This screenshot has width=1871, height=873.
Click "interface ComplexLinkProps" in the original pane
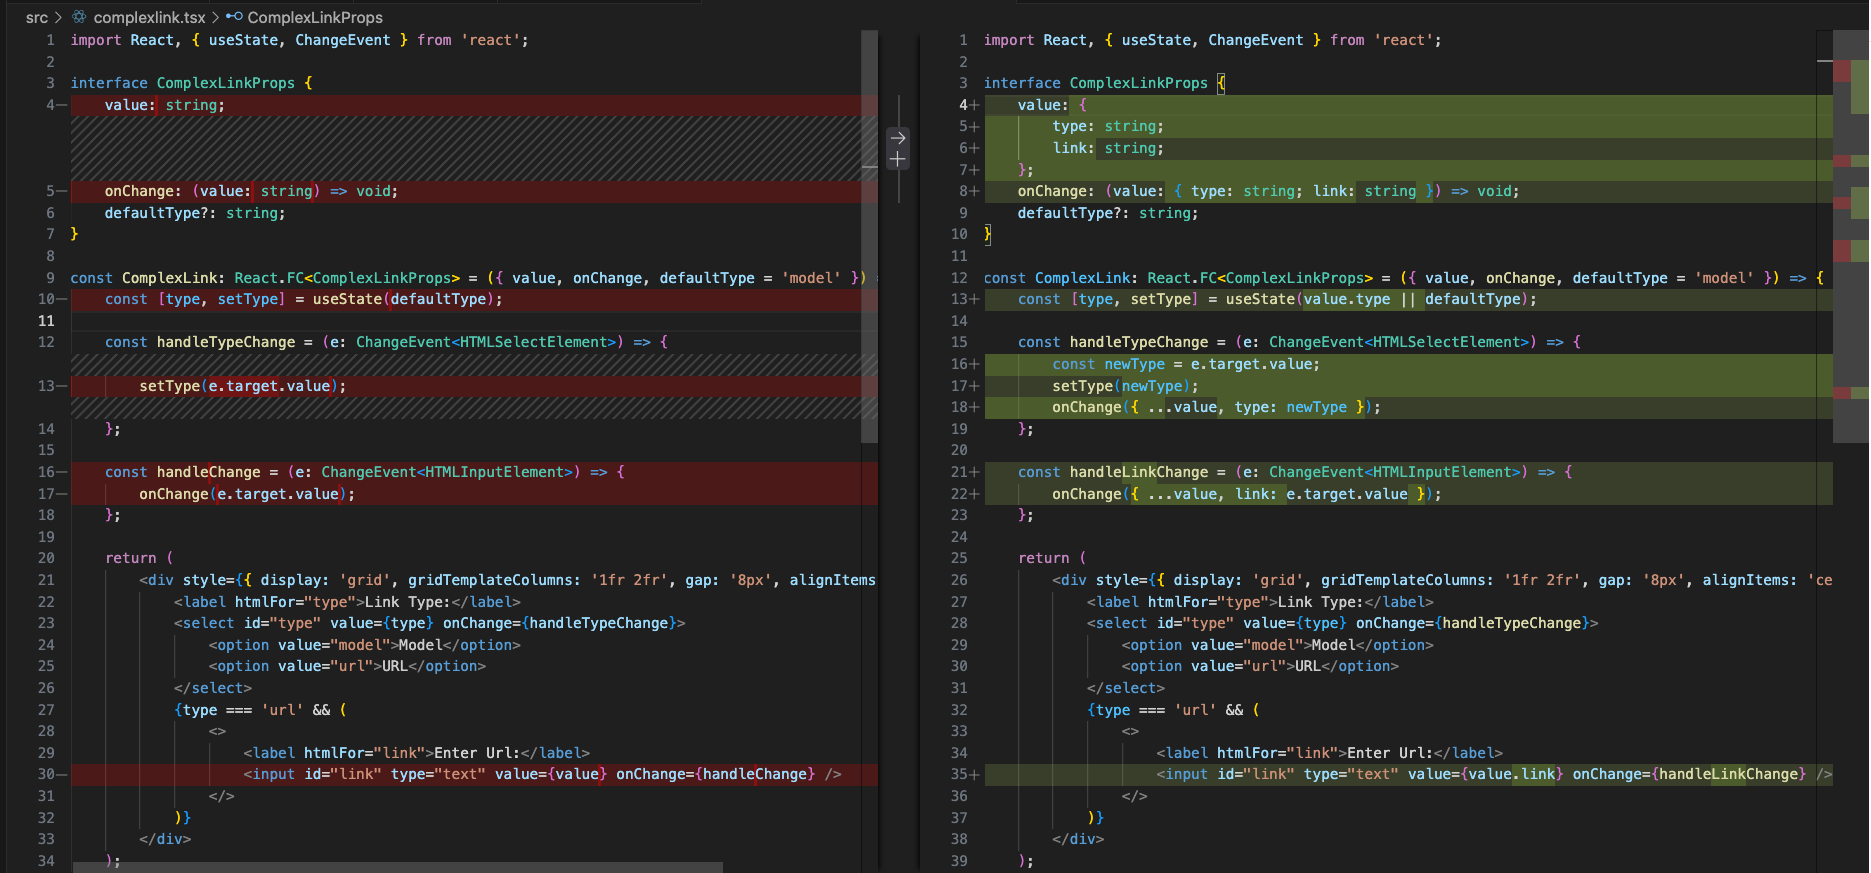point(183,83)
